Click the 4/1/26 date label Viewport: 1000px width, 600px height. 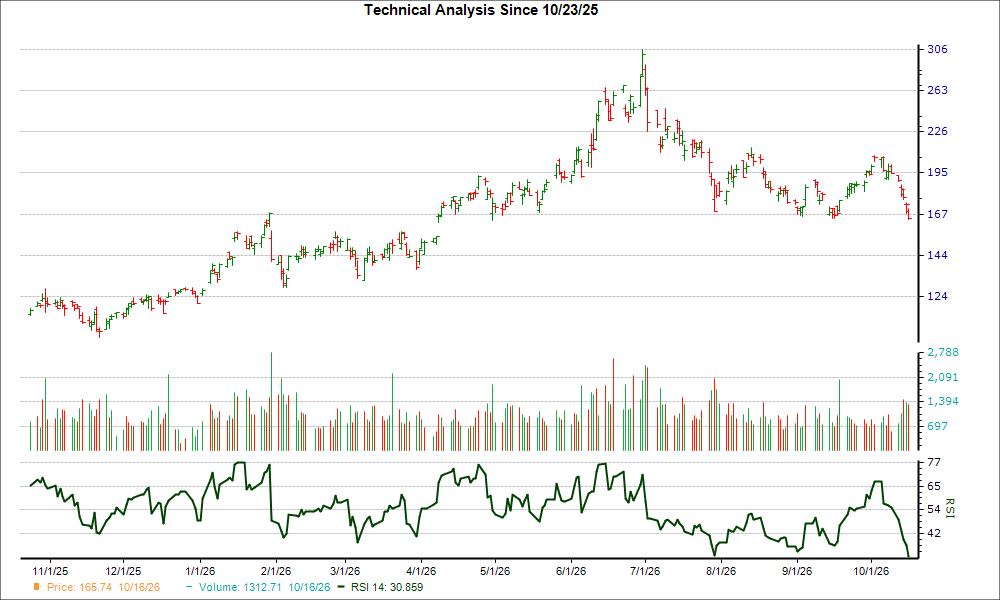pyautogui.click(x=421, y=571)
